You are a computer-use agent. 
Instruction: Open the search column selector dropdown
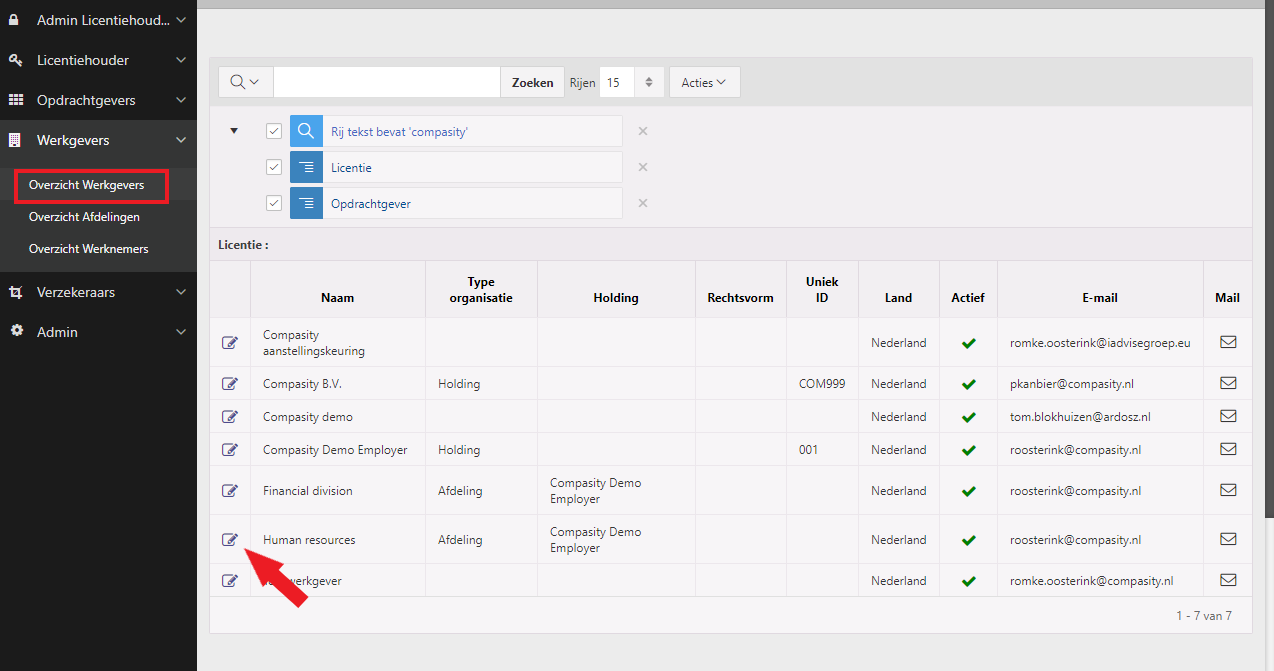(245, 82)
